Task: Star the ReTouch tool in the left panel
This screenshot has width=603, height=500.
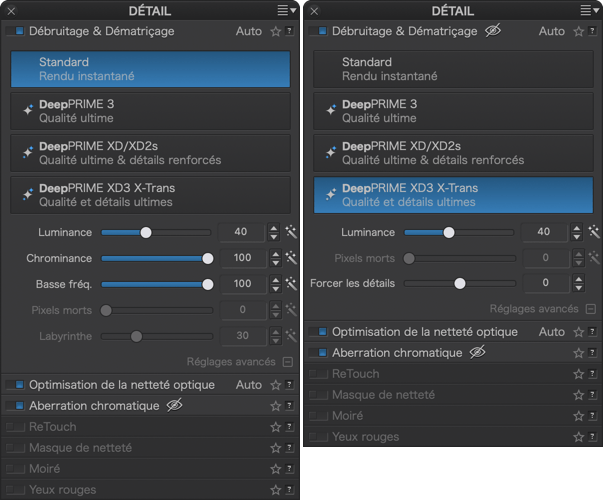Action: pos(276,427)
